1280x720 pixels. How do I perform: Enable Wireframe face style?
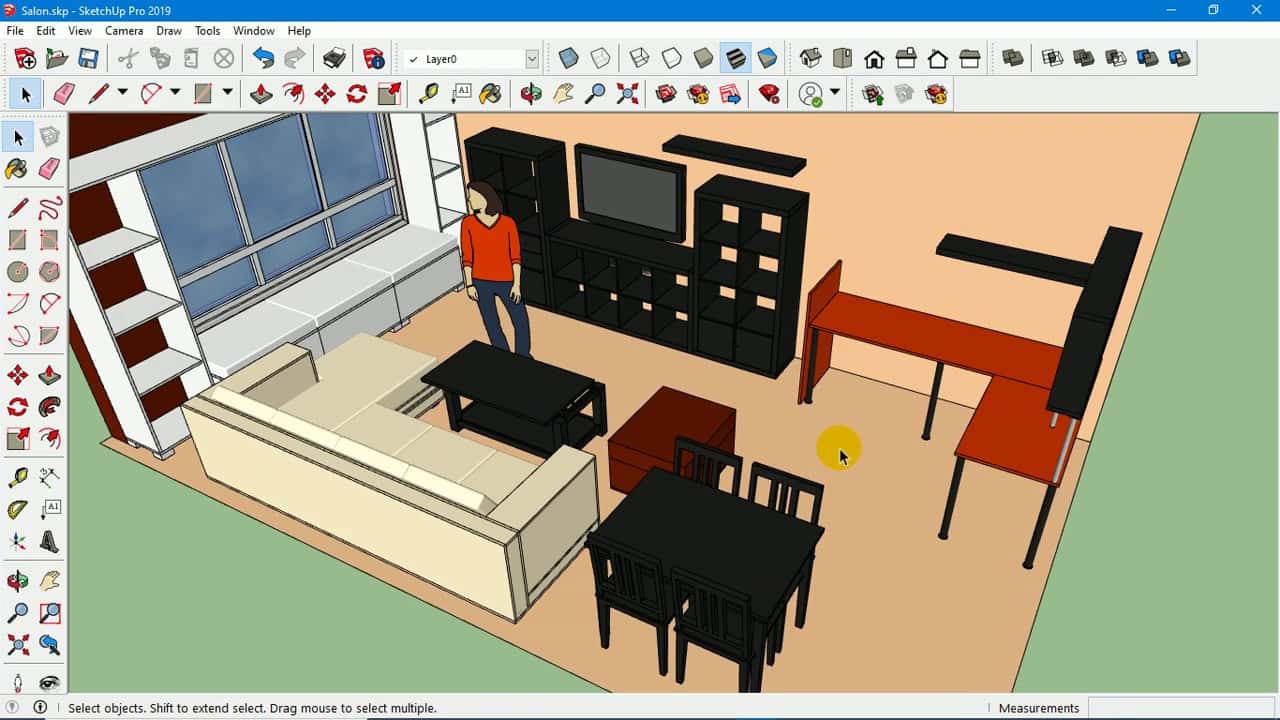(637, 58)
